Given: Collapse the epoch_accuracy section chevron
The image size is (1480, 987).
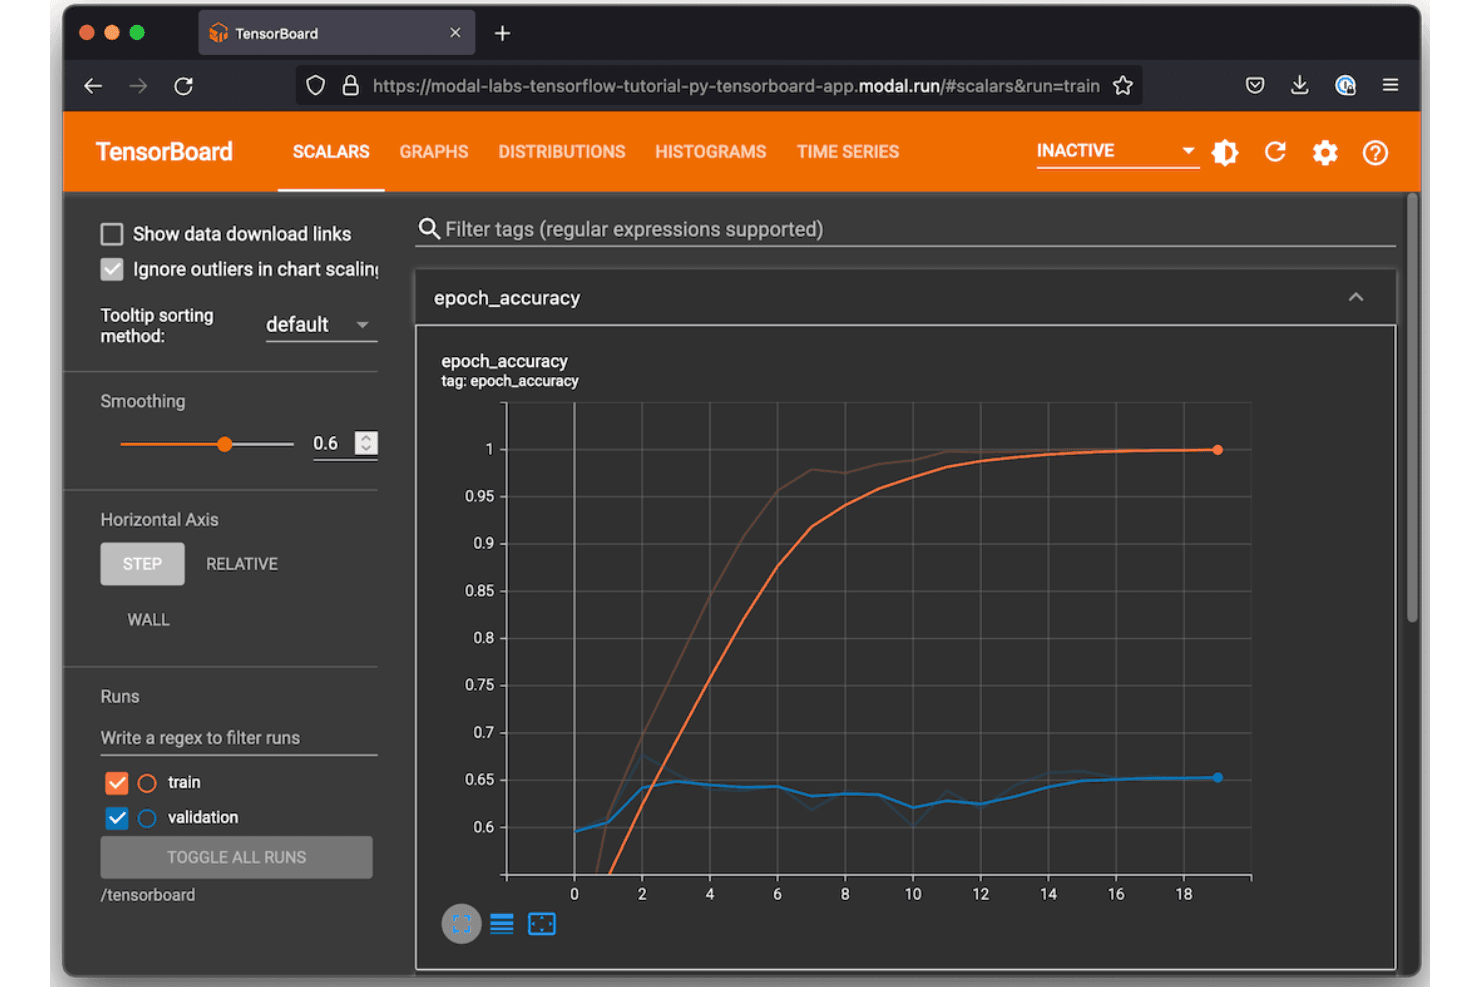Looking at the screenshot, I should (1356, 297).
